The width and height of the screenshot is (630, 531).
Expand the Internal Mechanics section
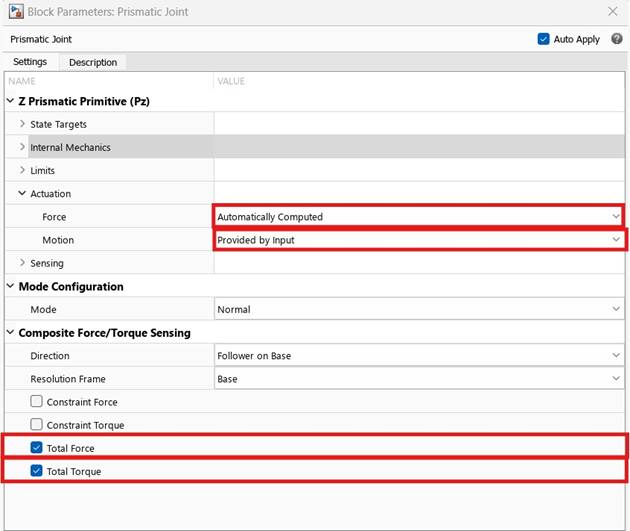click(x=22, y=147)
